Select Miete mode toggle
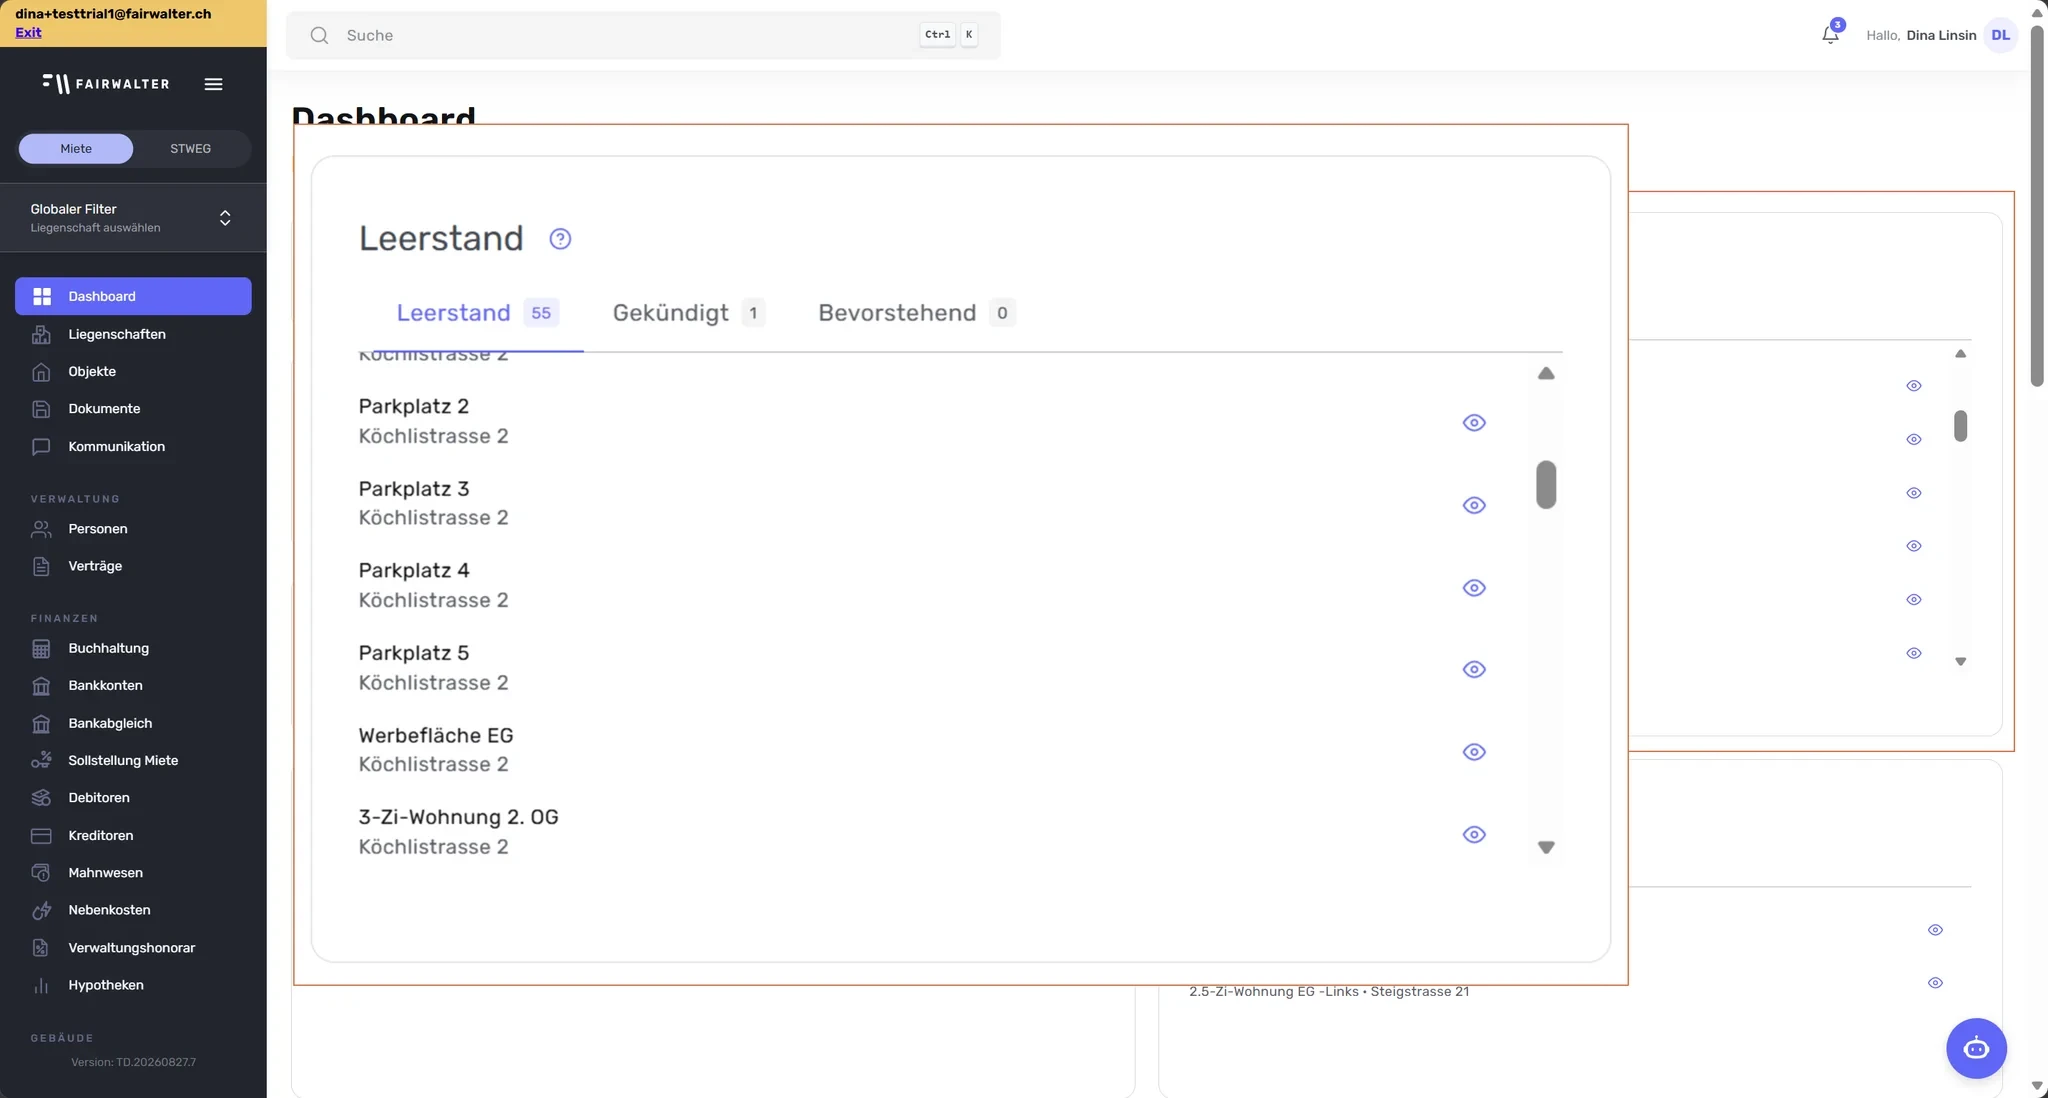 (x=76, y=149)
